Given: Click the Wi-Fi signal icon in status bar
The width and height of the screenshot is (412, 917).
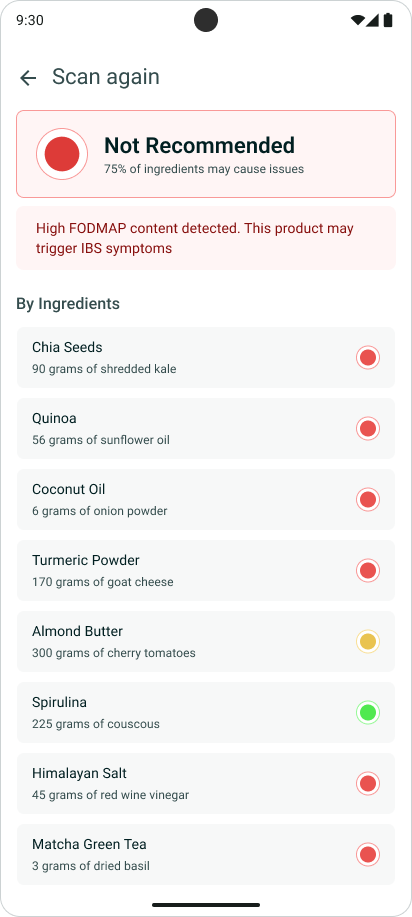Looking at the screenshot, I should click(357, 20).
